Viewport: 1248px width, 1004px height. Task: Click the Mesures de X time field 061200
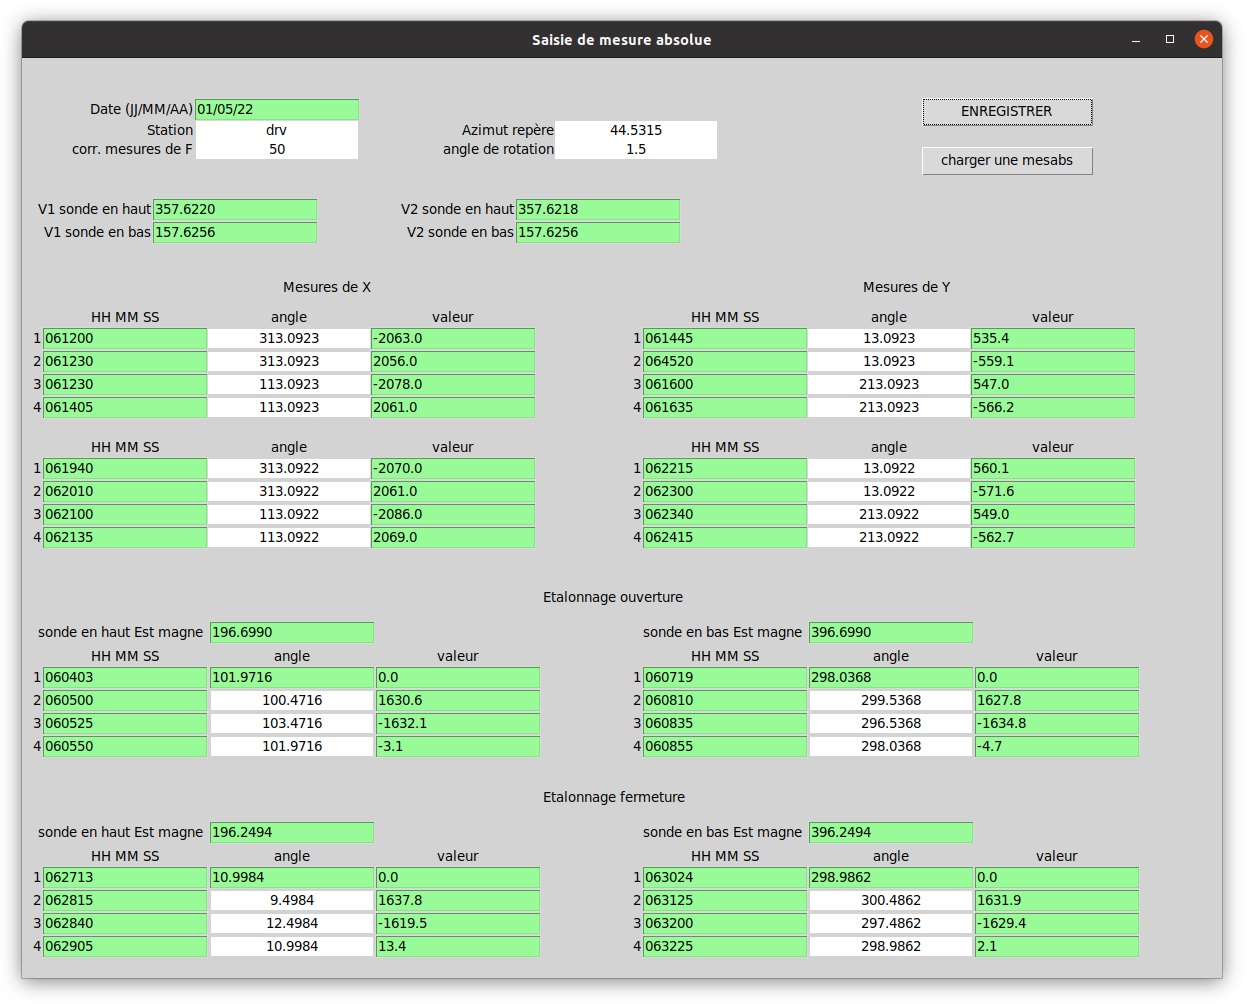[x=124, y=339]
